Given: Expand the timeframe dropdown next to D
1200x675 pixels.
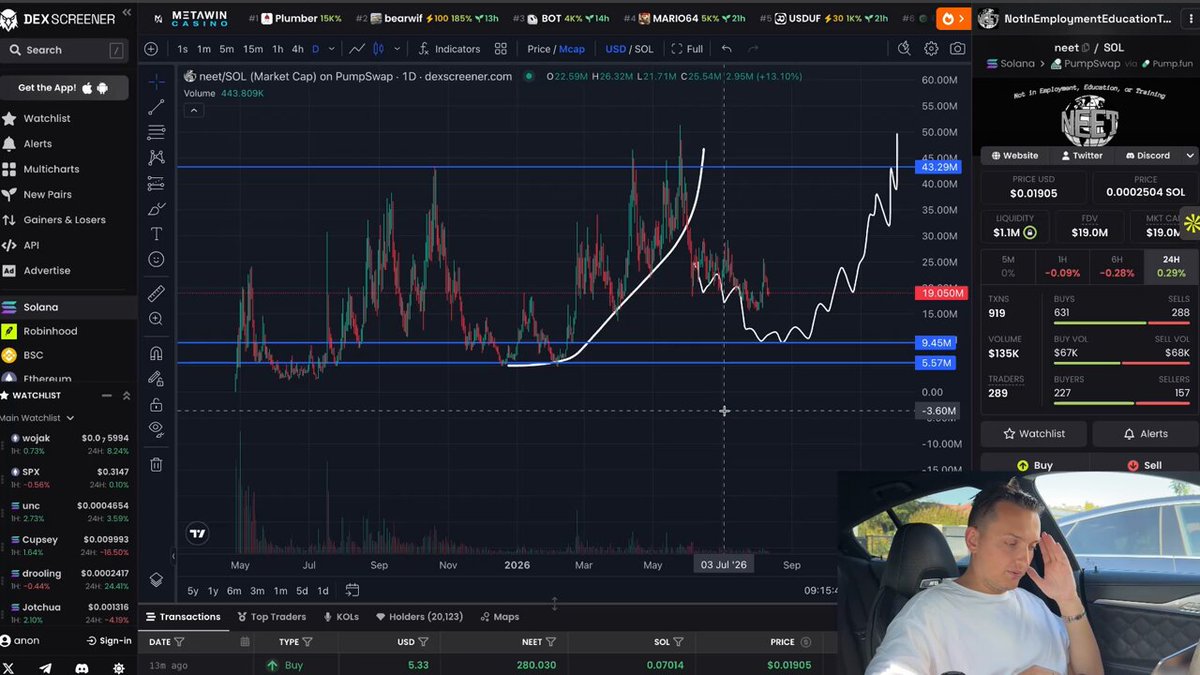Looking at the screenshot, I should tap(333, 49).
